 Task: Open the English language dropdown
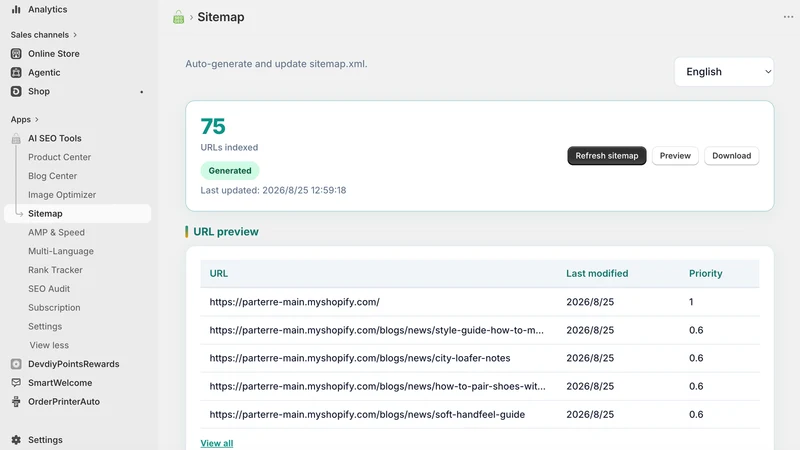coord(724,72)
